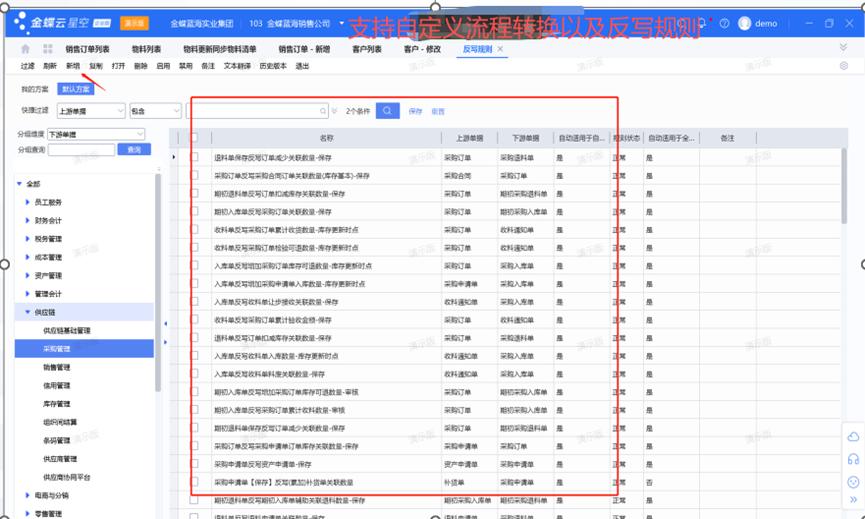Open the smiley feedback icon
This screenshot has width=865, height=519.
[x=853, y=482]
